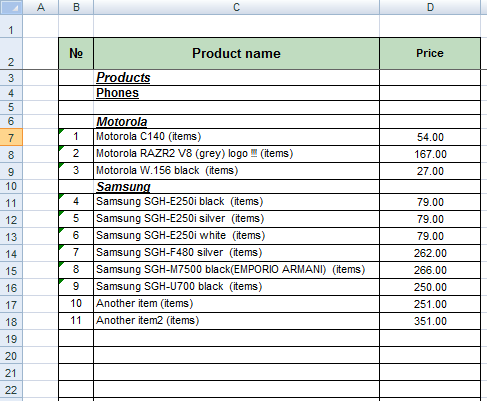Select price cell 54.00

(430, 137)
